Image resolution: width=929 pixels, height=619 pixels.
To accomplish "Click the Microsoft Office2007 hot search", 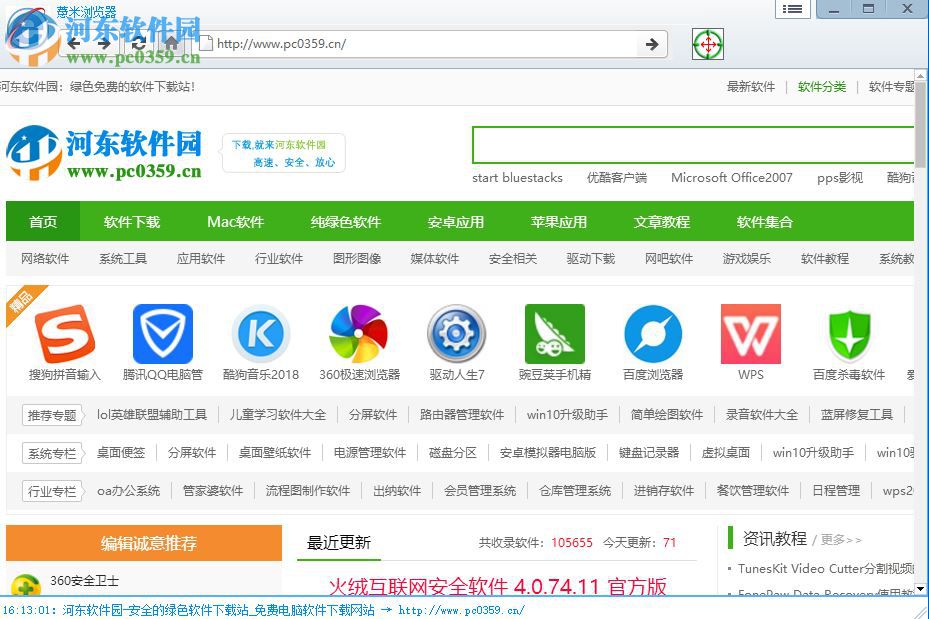I will tap(732, 178).
